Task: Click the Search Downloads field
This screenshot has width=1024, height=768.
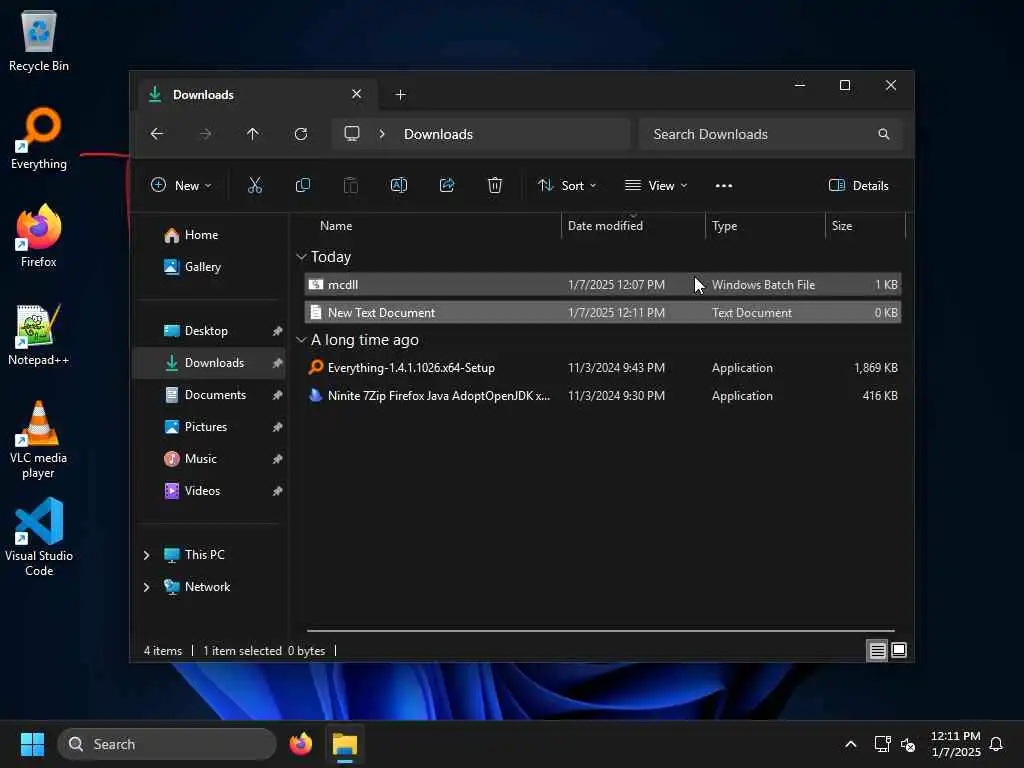Action: point(771,134)
